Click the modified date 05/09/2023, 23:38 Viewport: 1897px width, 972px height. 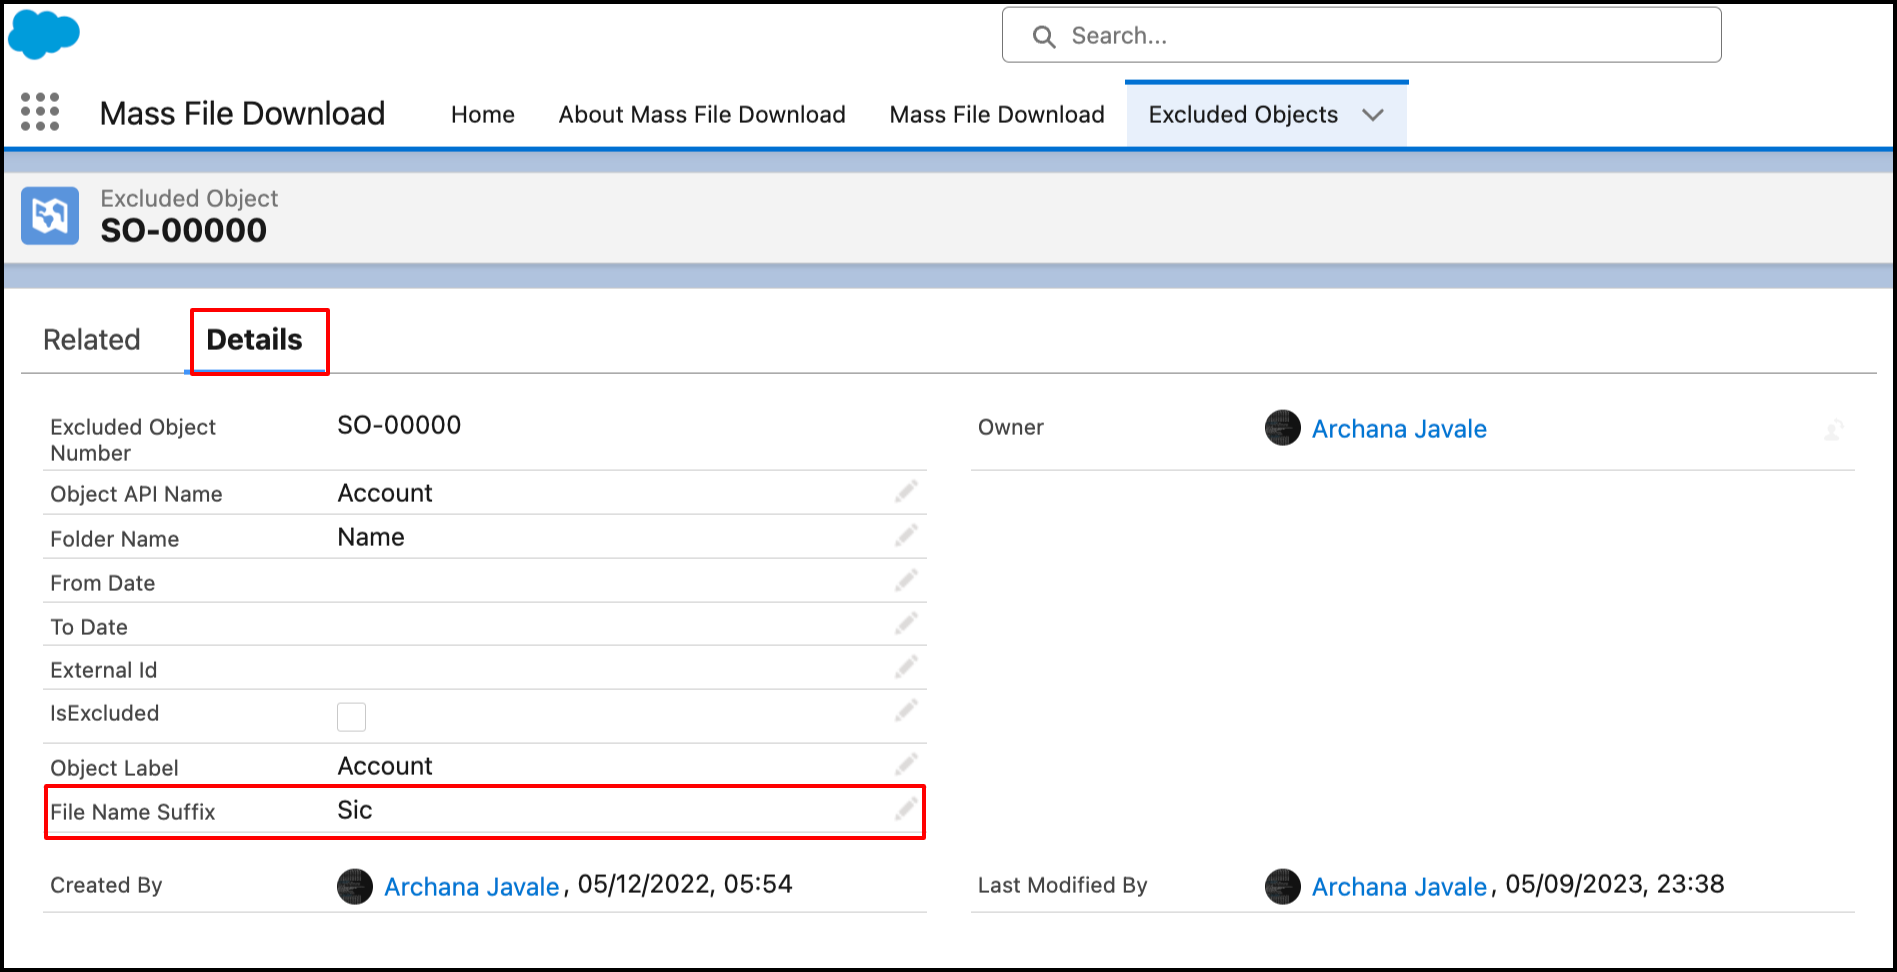1615,884
